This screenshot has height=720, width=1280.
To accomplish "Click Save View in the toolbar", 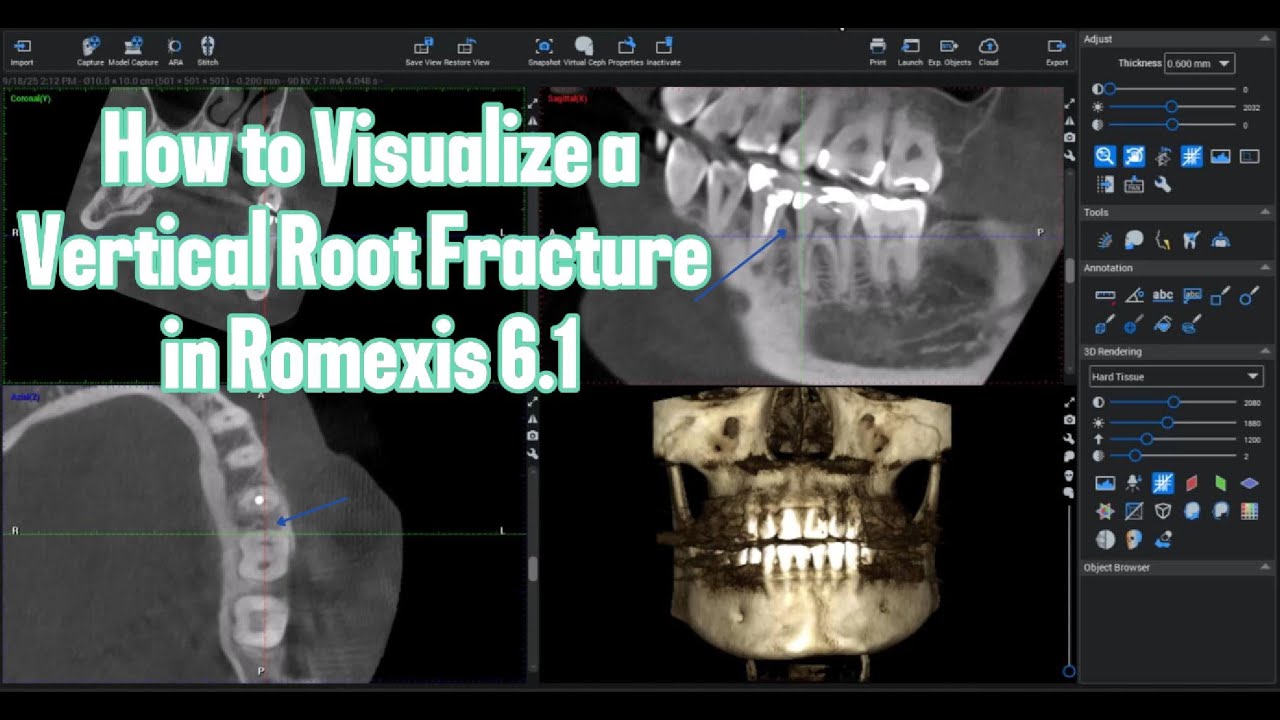I will tap(423, 51).
